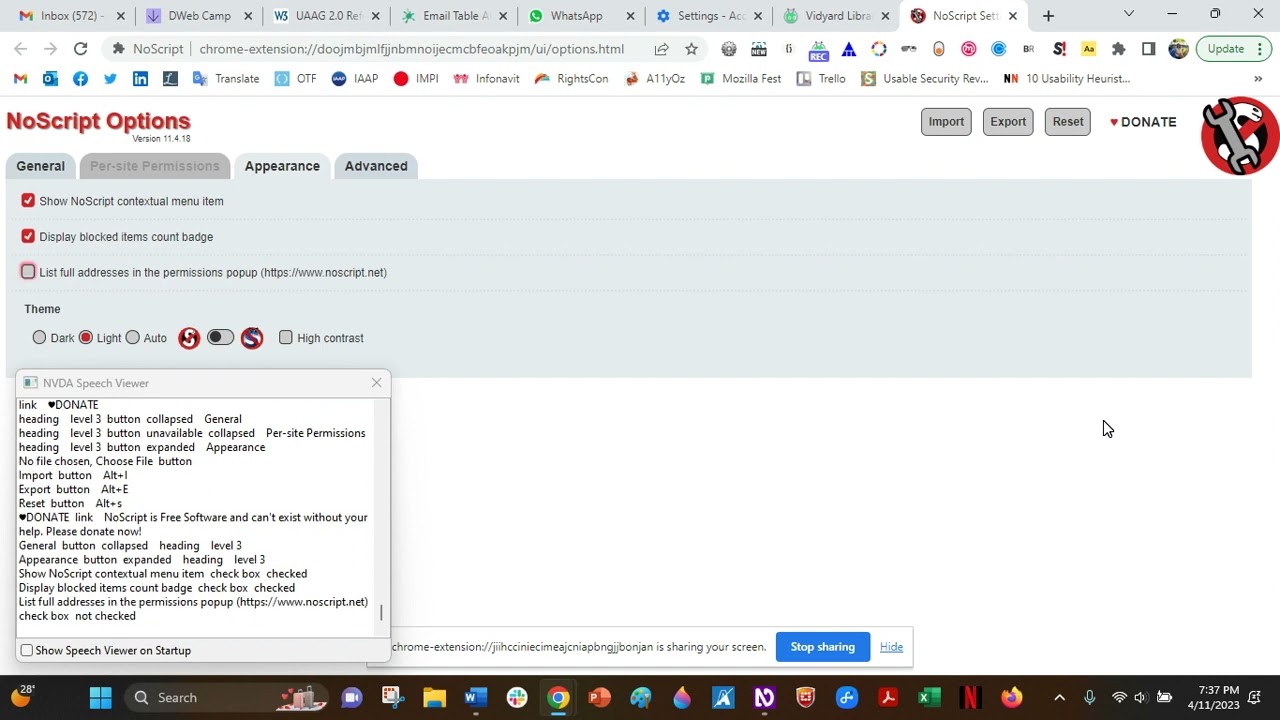The image size is (1280, 720).
Task: Check Show Speech Viewer on Startup
Action: (x=27, y=650)
